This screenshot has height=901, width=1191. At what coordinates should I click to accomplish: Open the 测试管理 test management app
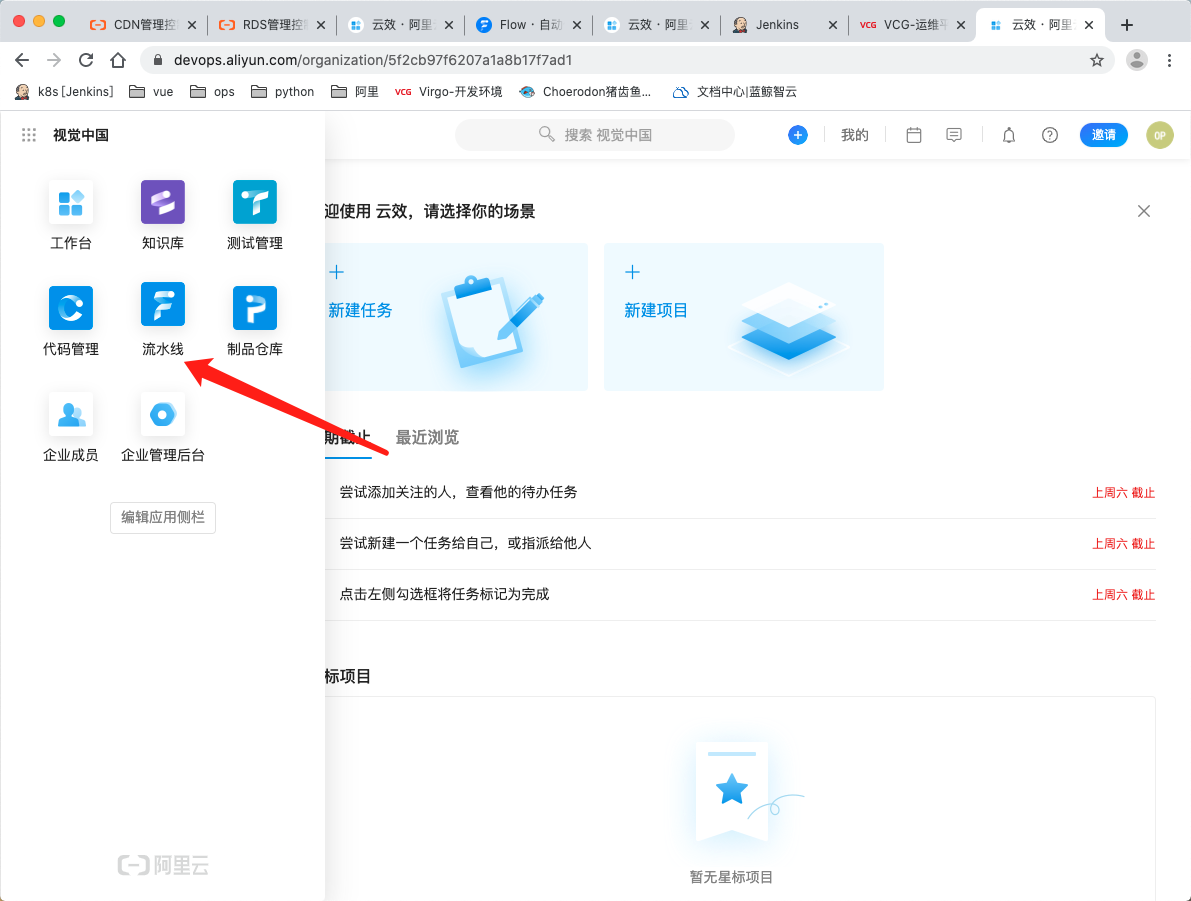tap(254, 215)
